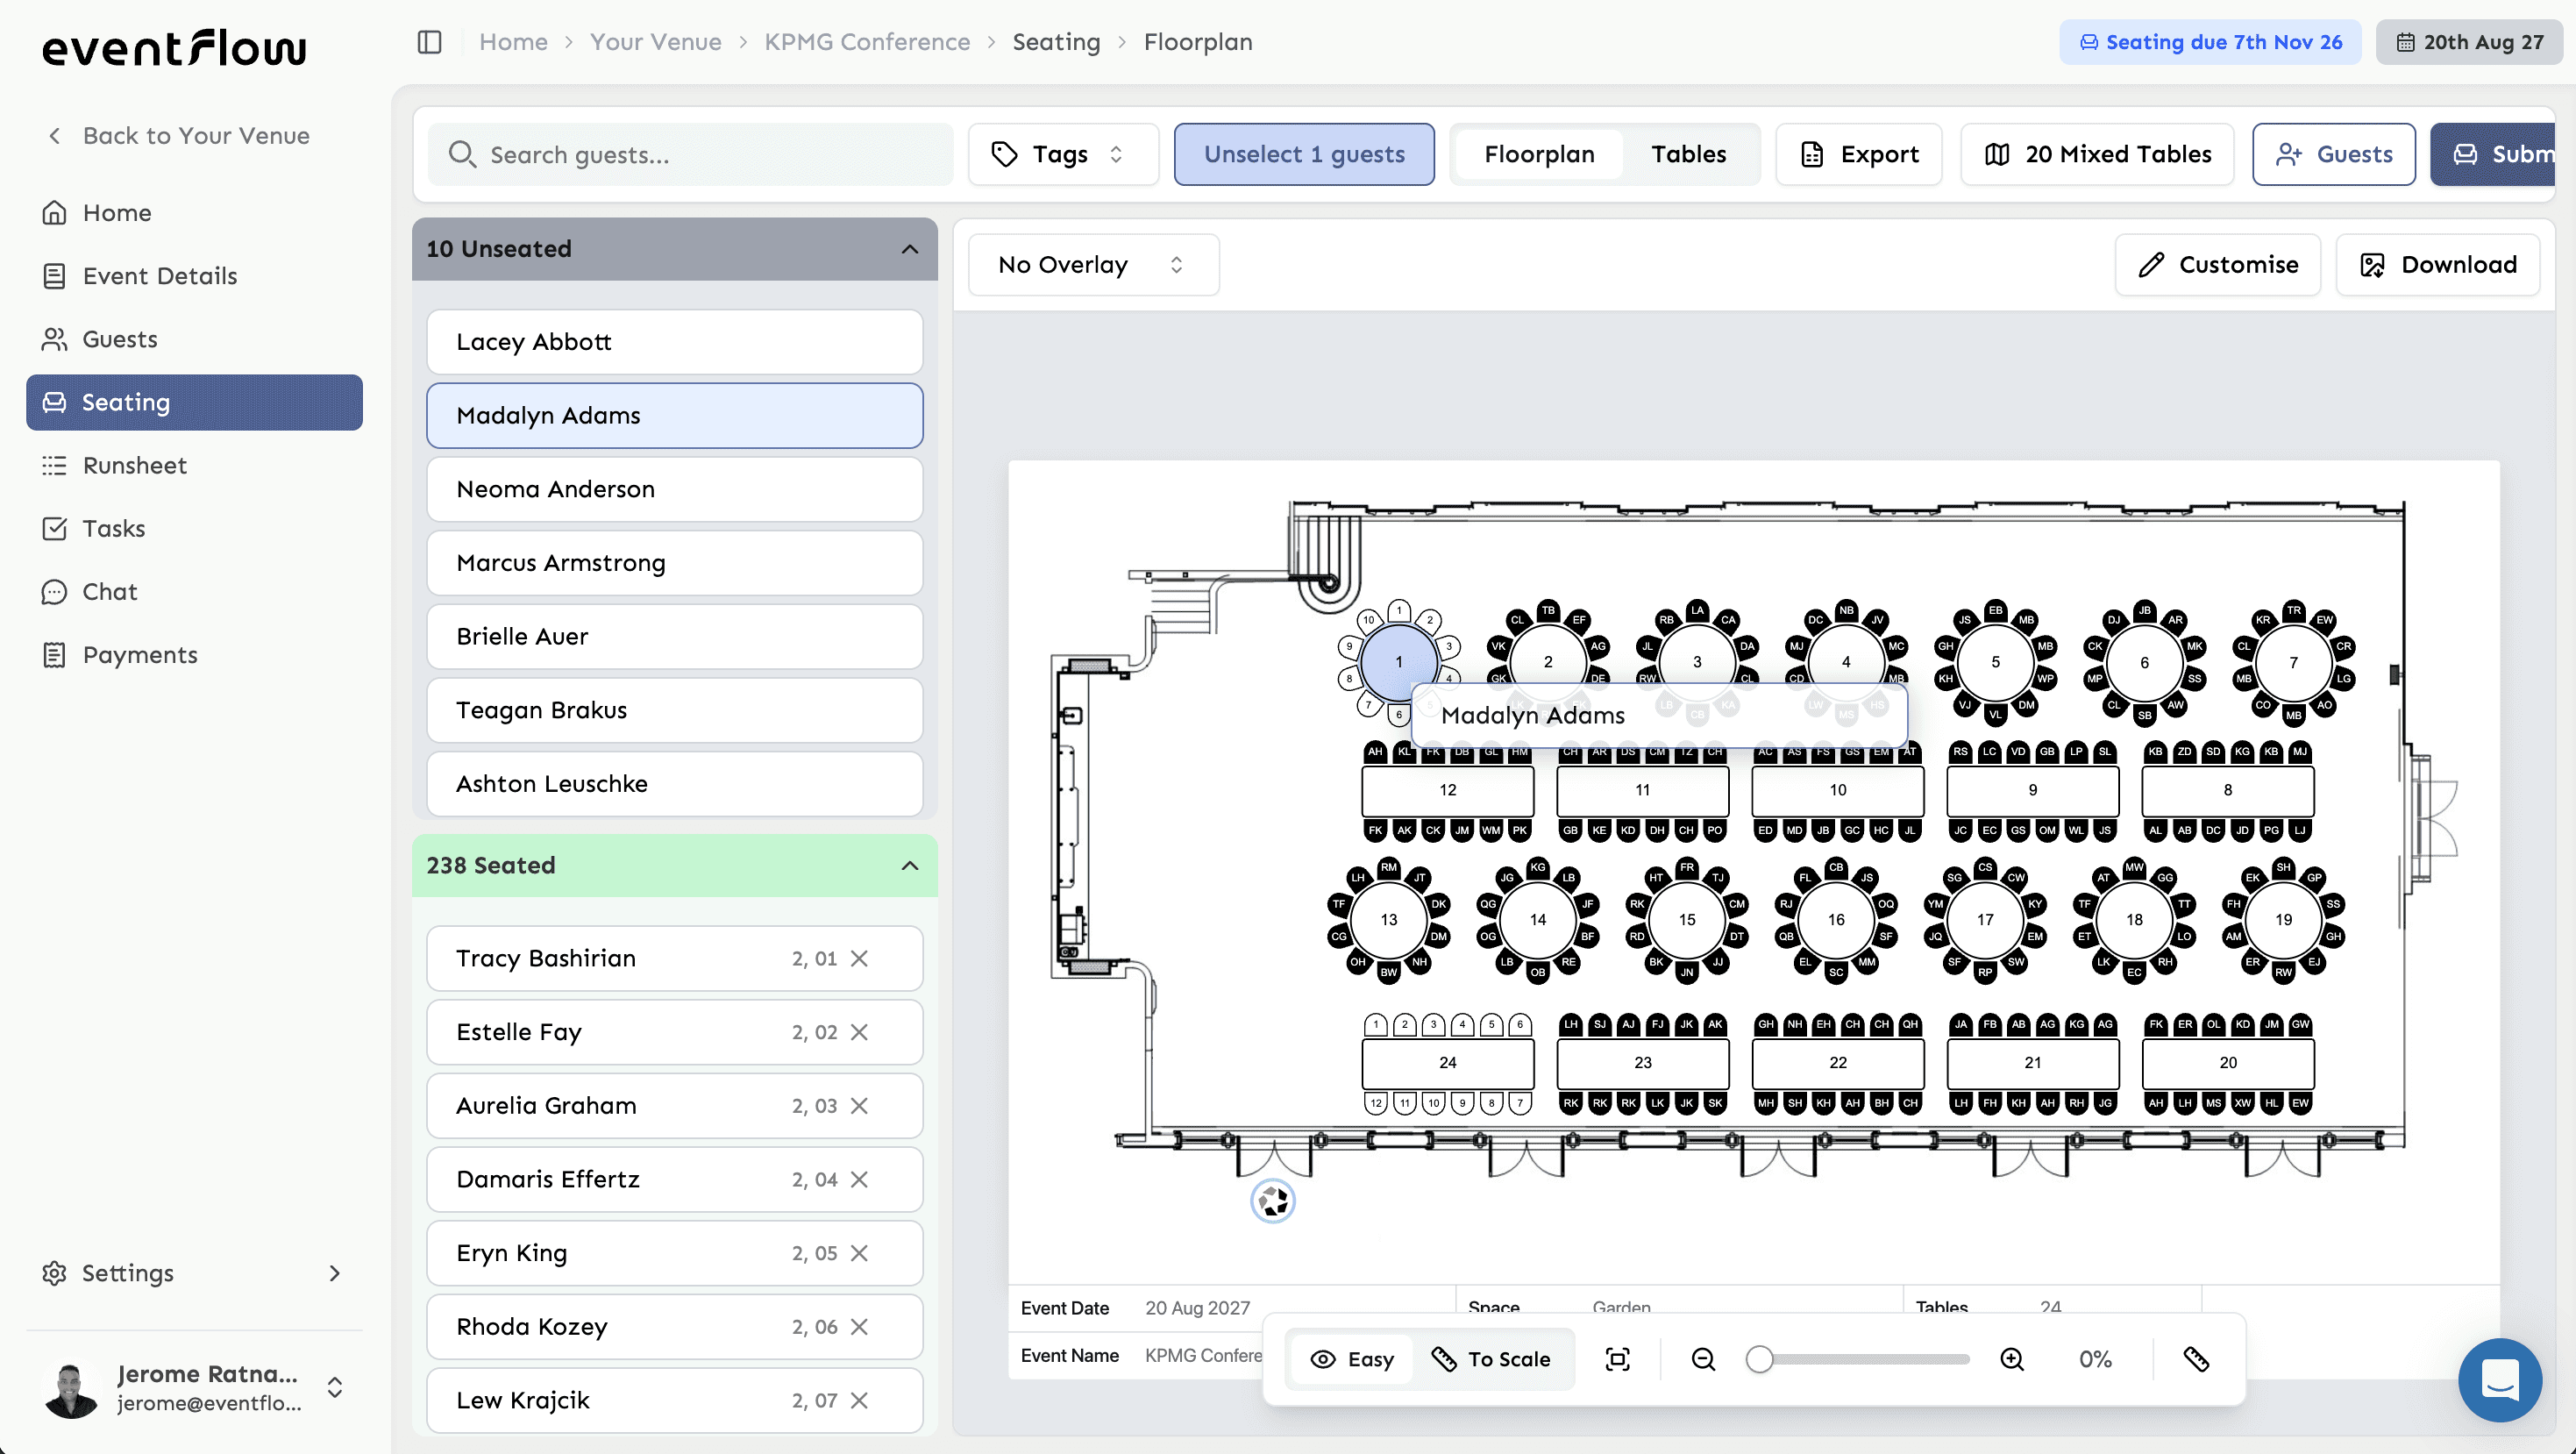Click the Unselect 1 guests button
This screenshot has width=2576, height=1454.
(x=1304, y=154)
